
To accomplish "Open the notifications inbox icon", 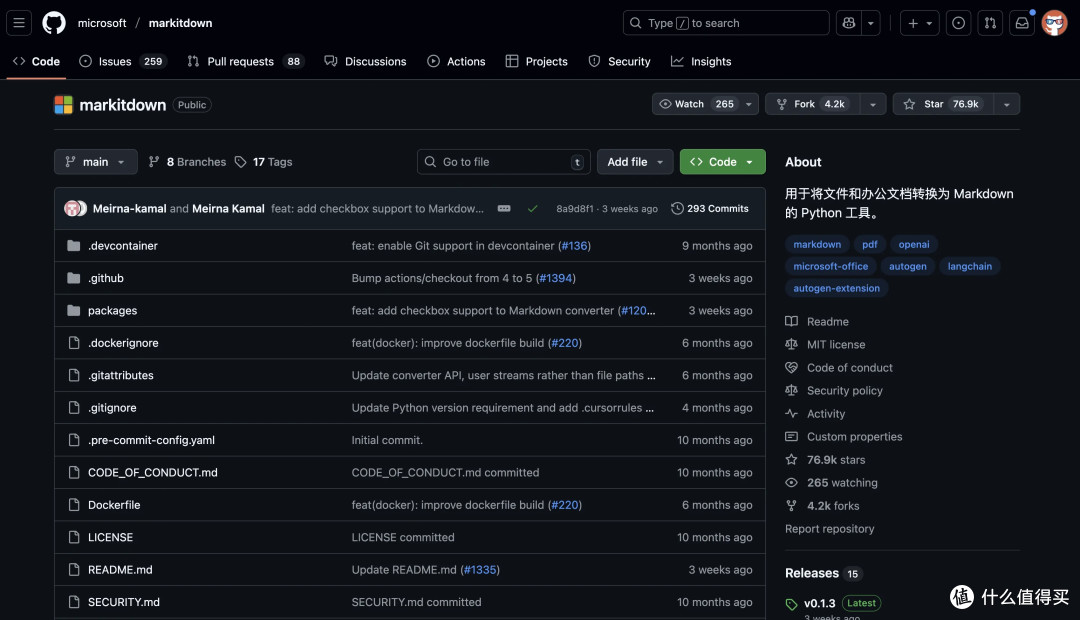I will point(1022,23).
